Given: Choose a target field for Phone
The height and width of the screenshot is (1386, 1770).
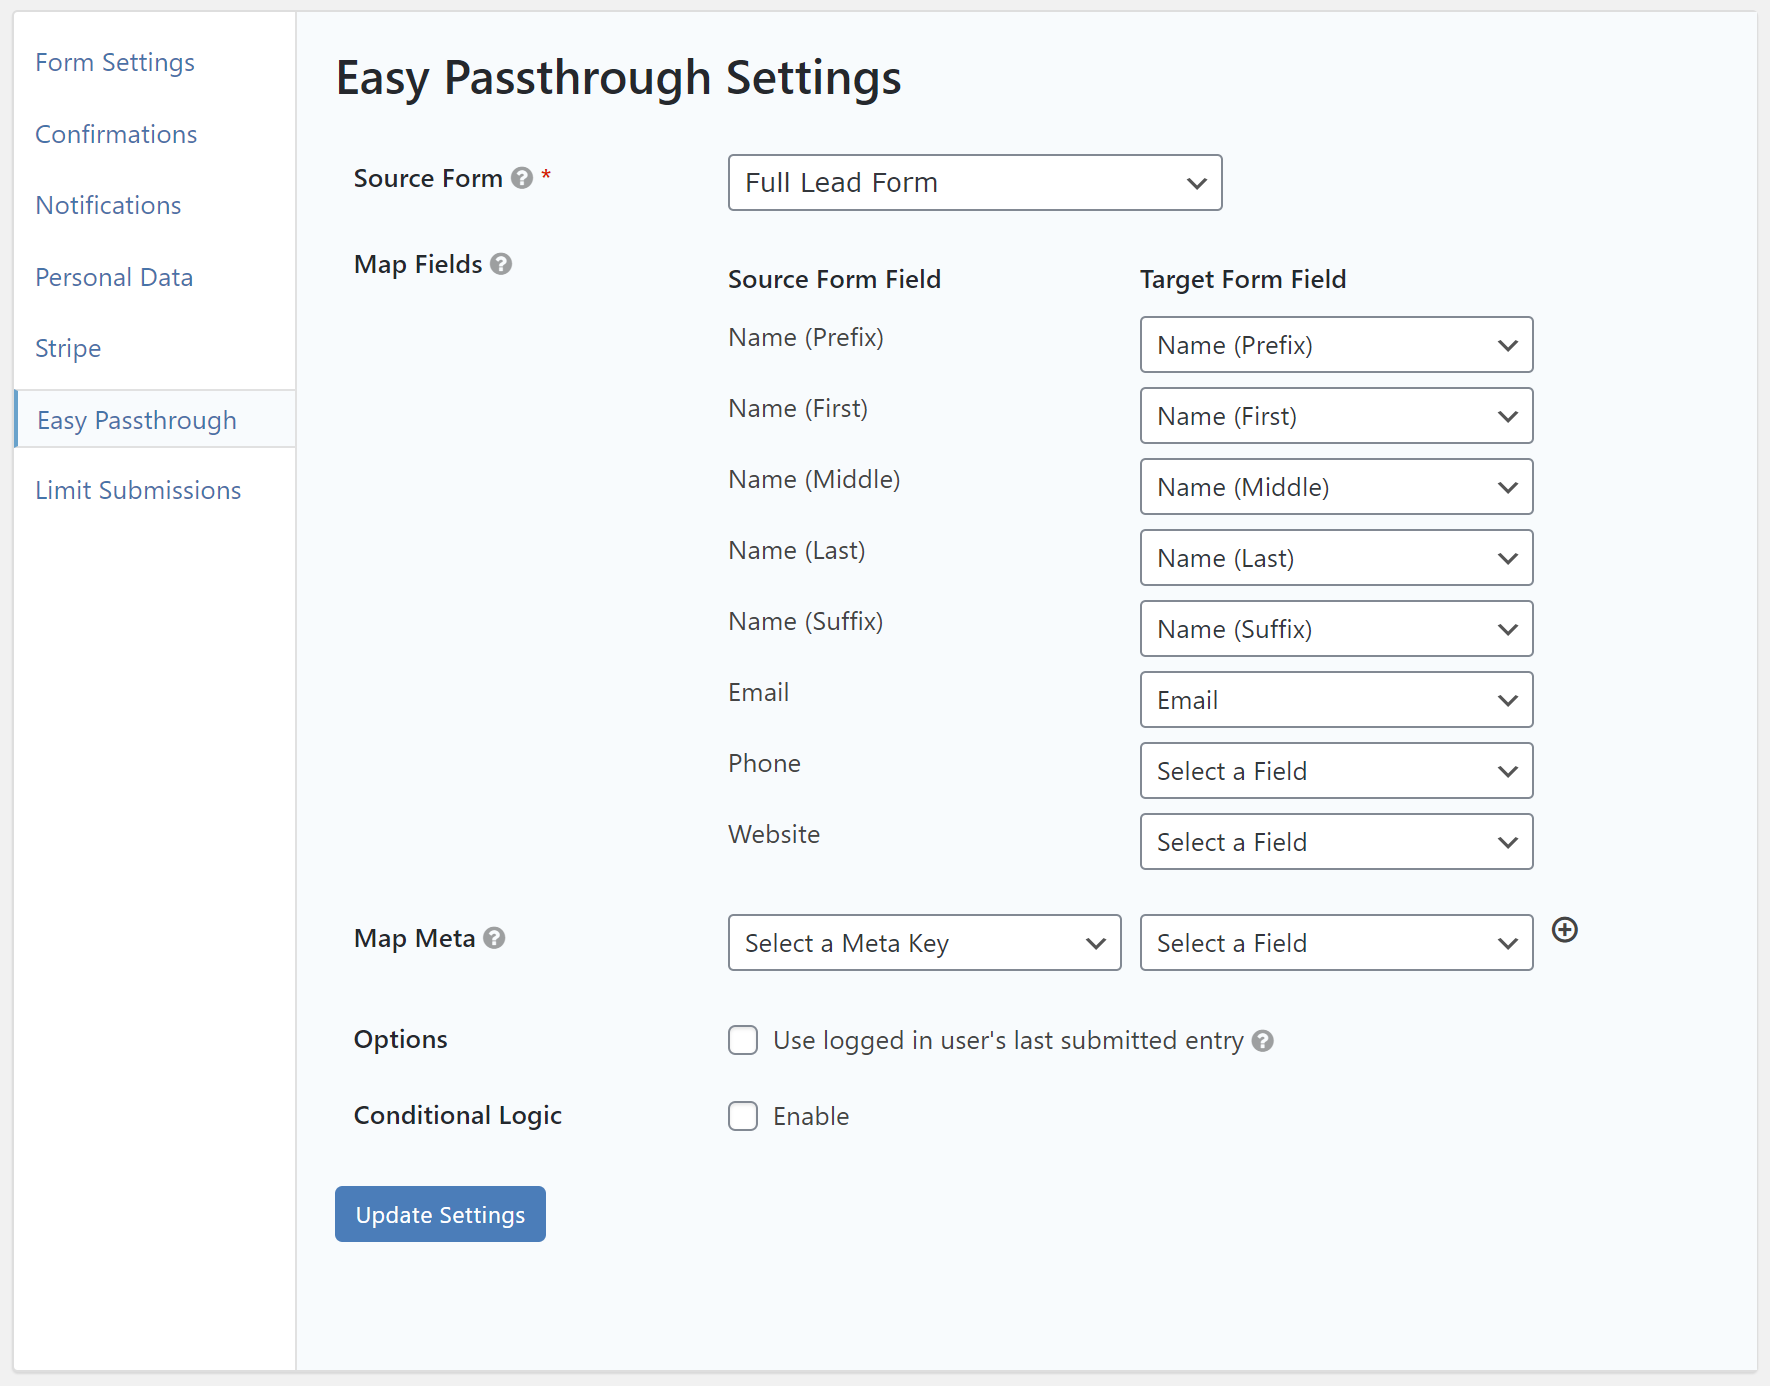Looking at the screenshot, I should [1336, 771].
